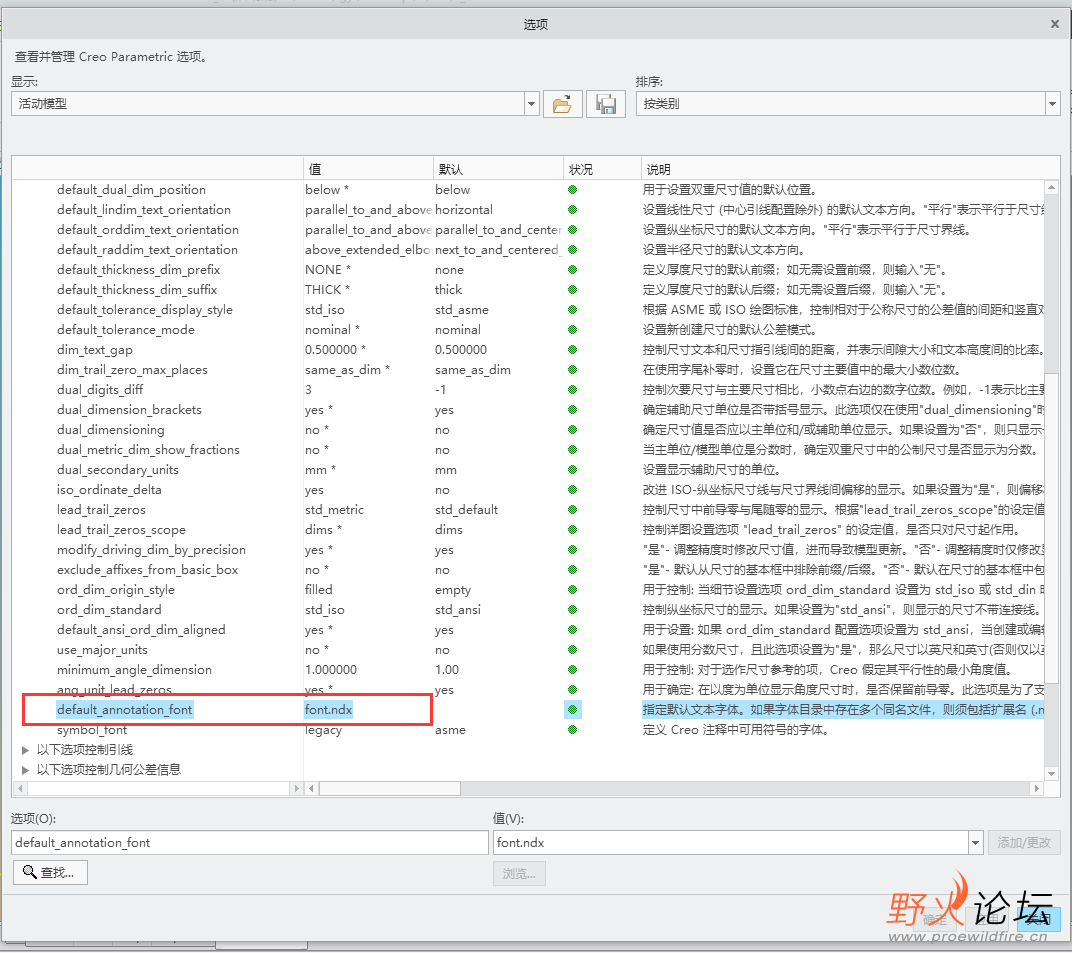Screen dimensions: 1072x953
Task: Select default_raddim_text_orientation option
Action: tap(147, 250)
